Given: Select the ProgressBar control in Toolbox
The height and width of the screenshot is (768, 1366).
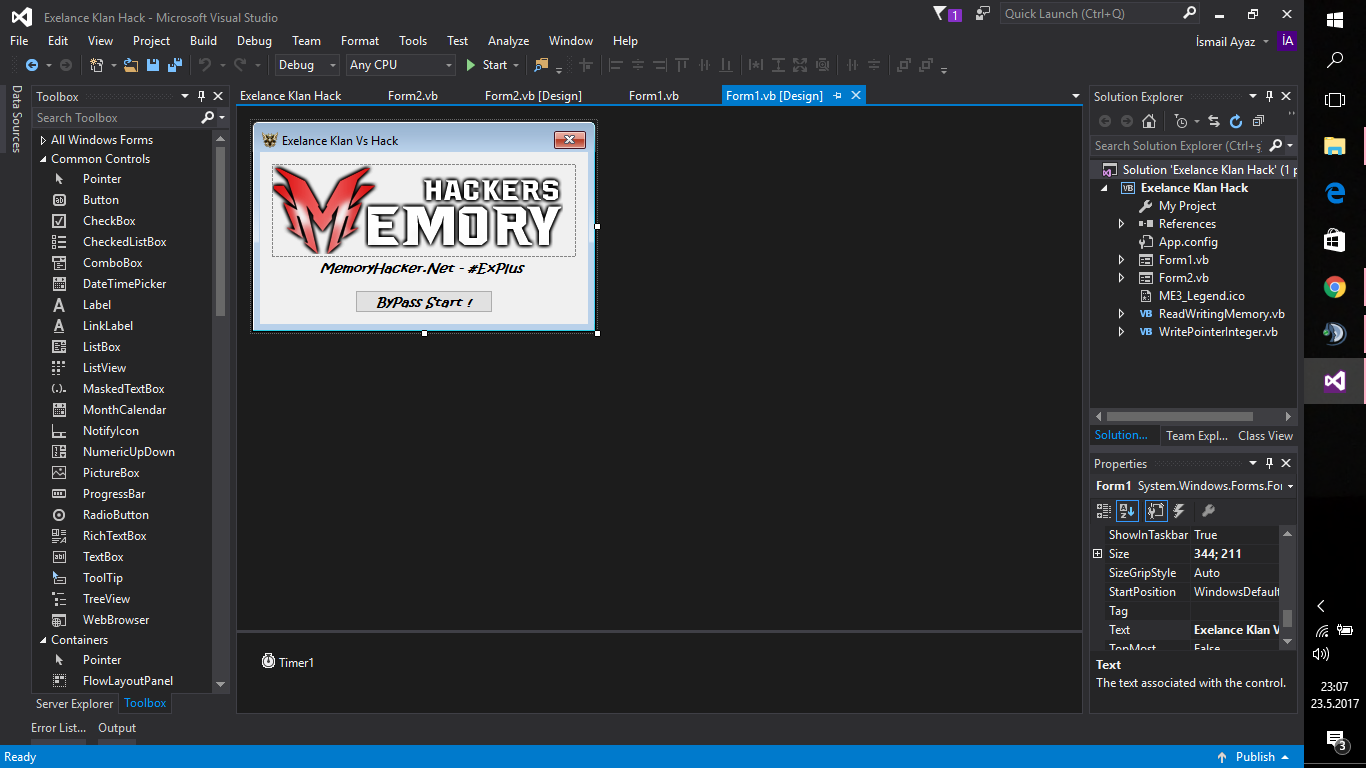Looking at the screenshot, I should click(x=113, y=494).
